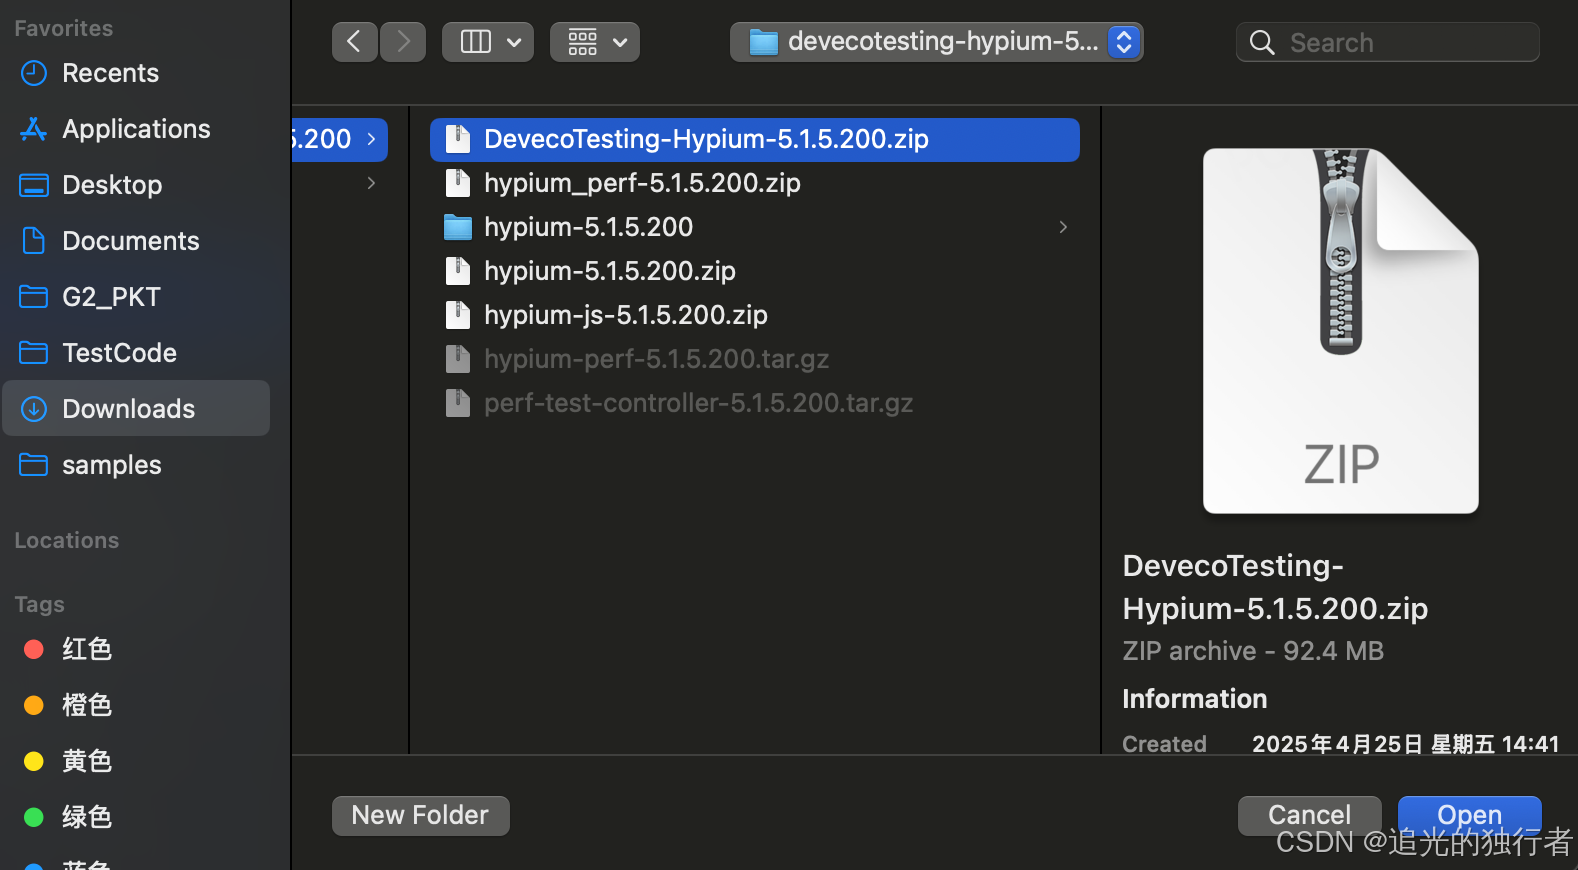The image size is (1578, 870).
Task: Click the file icon of perf-test-controller-5.1.5.200.tar.gz
Action: tap(458, 403)
